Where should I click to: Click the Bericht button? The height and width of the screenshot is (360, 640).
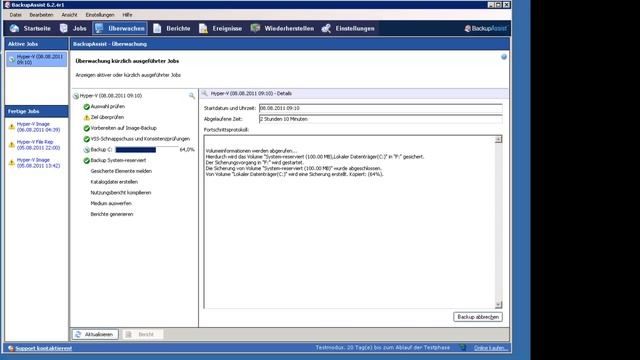click(142, 334)
